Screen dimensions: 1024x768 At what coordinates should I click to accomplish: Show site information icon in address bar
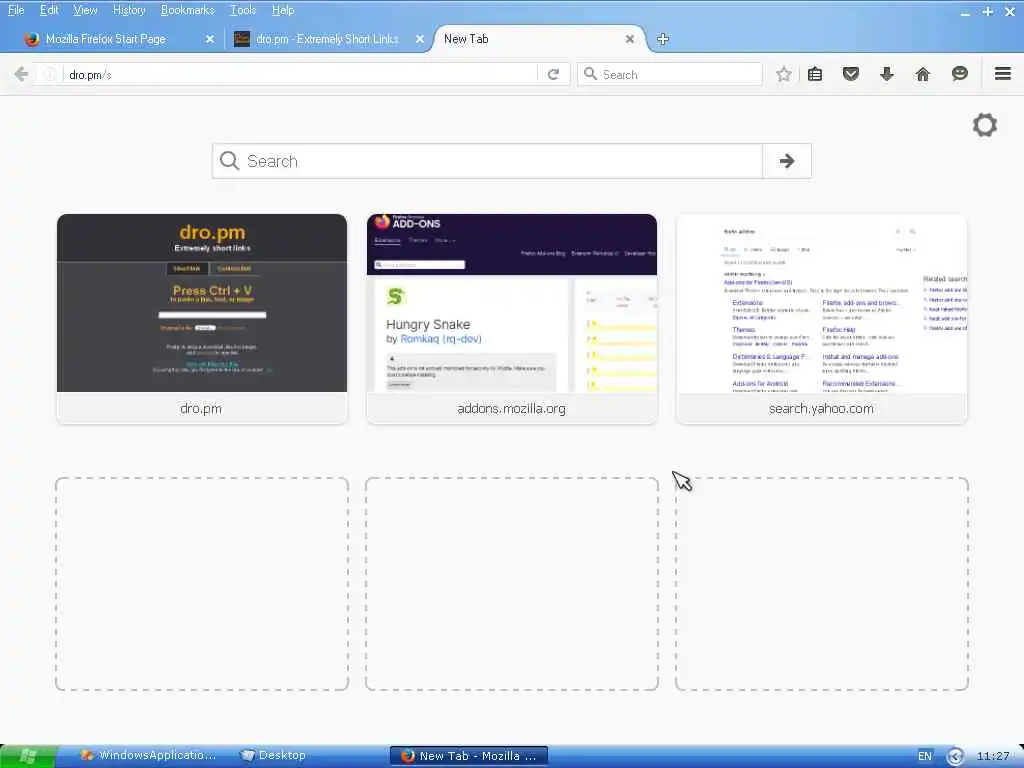pyautogui.click(x=50, y=74)
